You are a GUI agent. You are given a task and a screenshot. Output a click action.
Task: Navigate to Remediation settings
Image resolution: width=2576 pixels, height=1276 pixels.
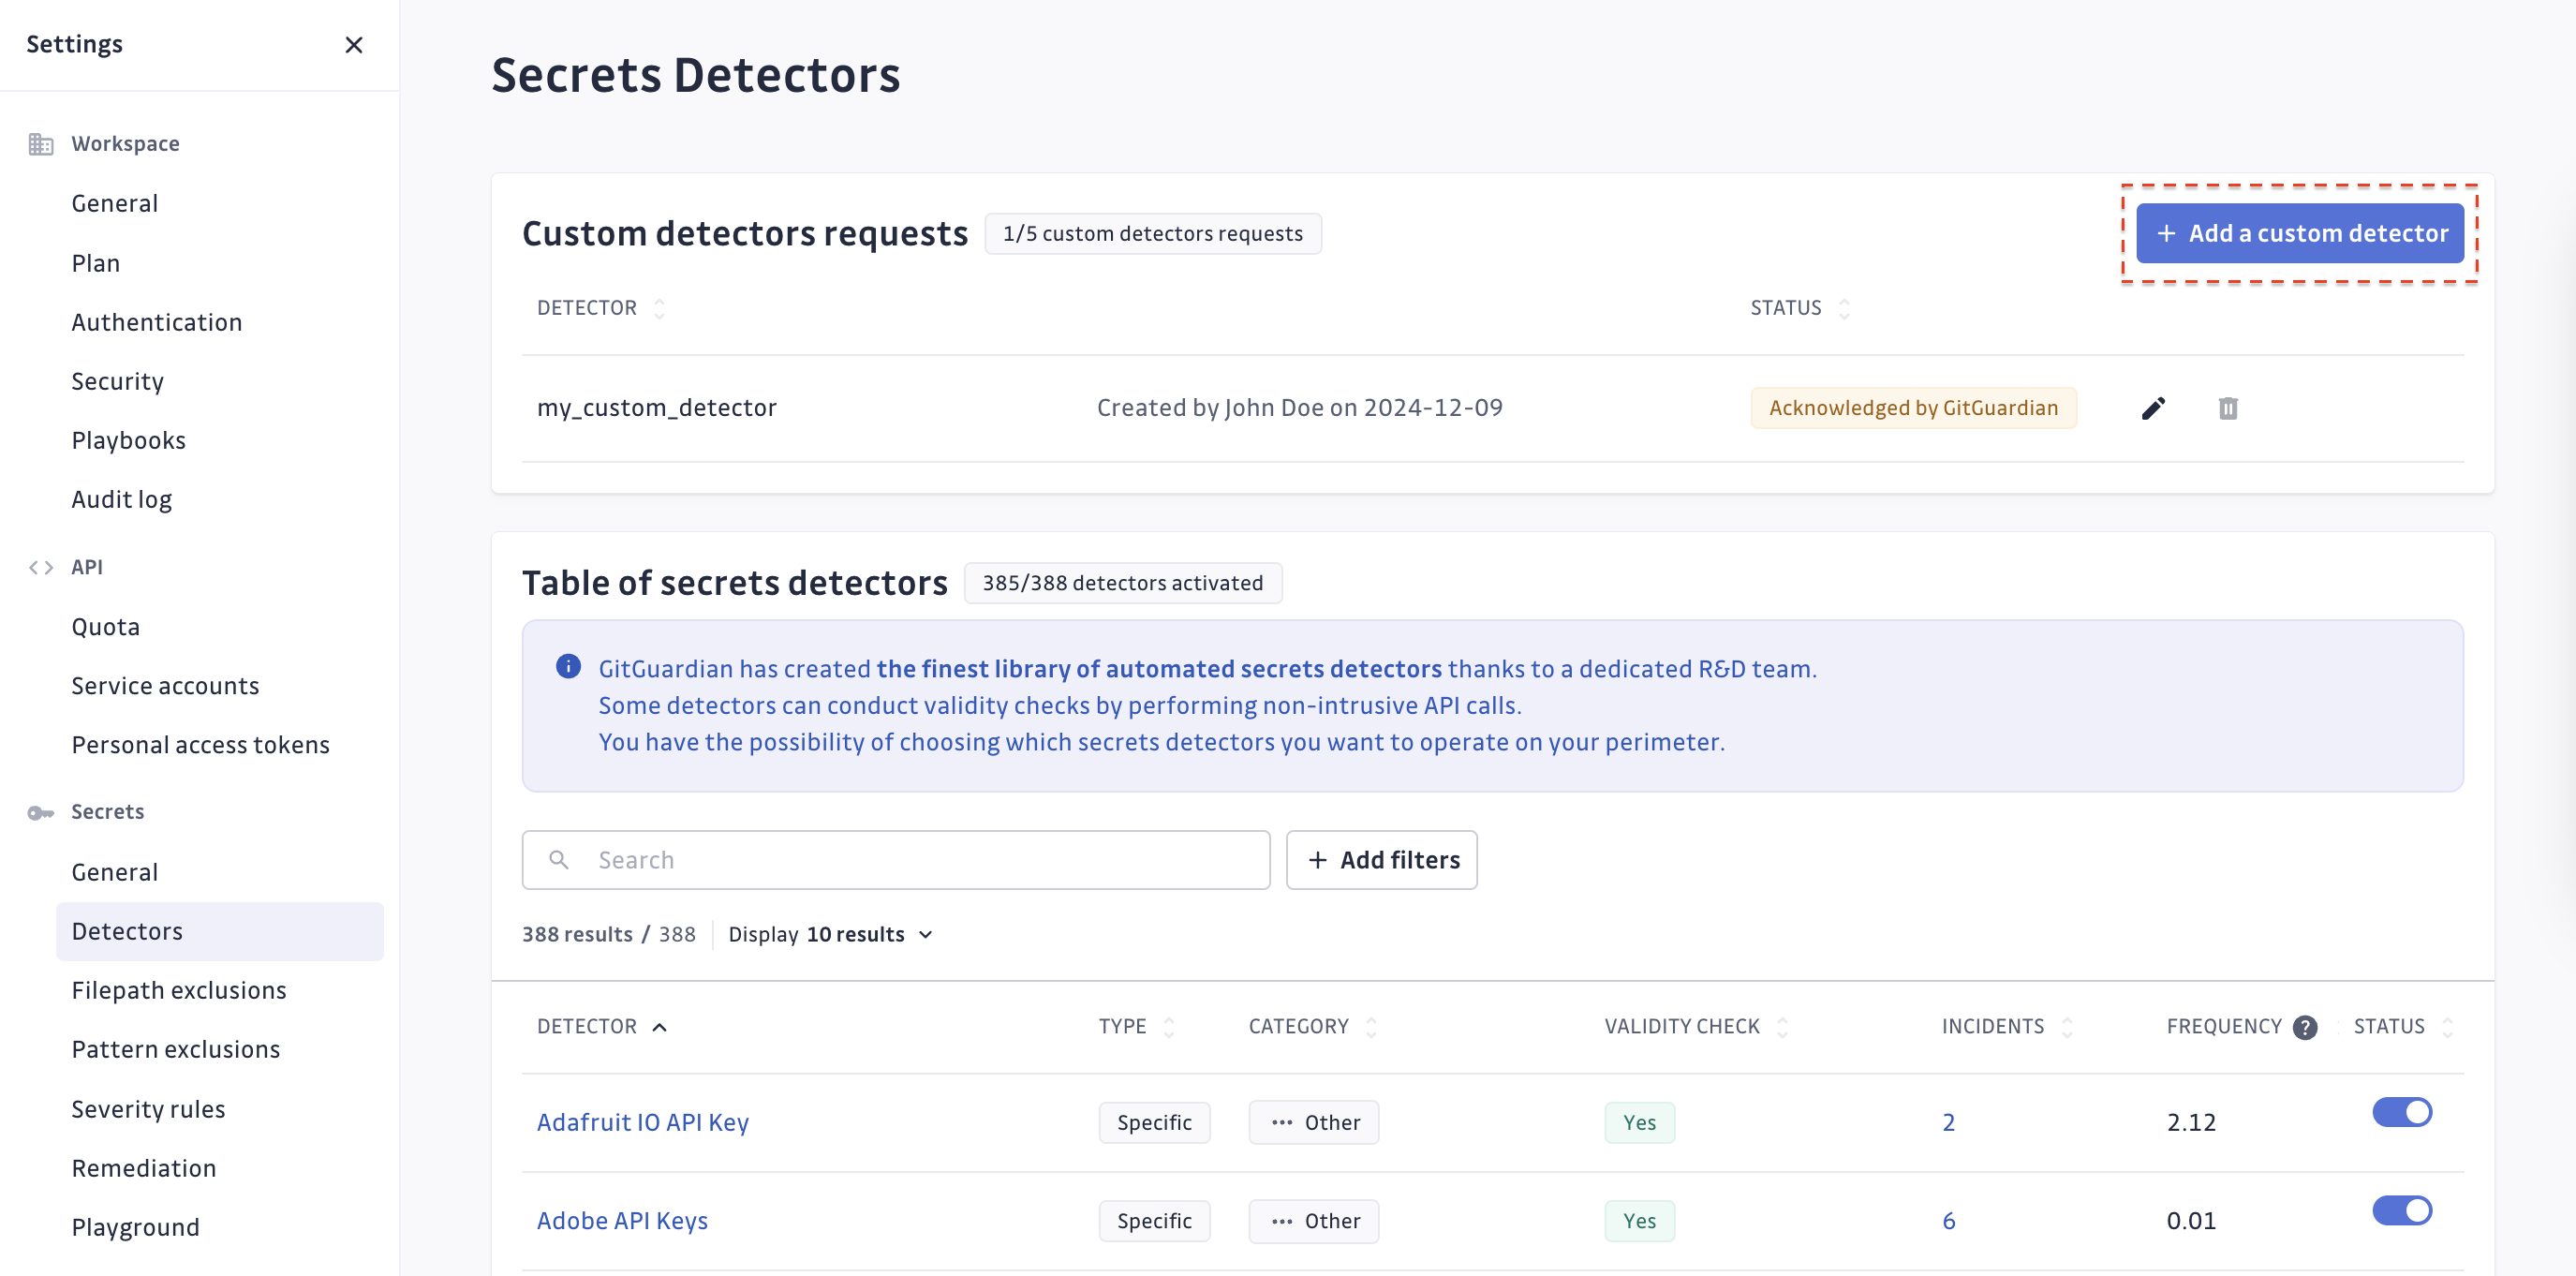pos(143,1168)
